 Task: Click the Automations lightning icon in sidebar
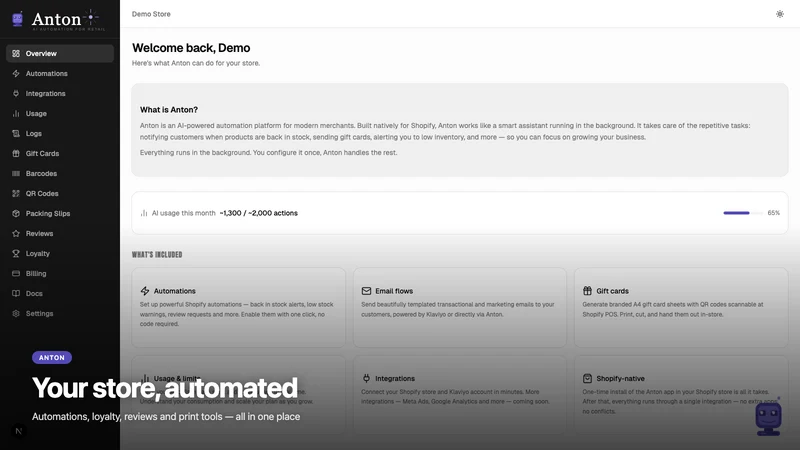(x=16, y=73)
